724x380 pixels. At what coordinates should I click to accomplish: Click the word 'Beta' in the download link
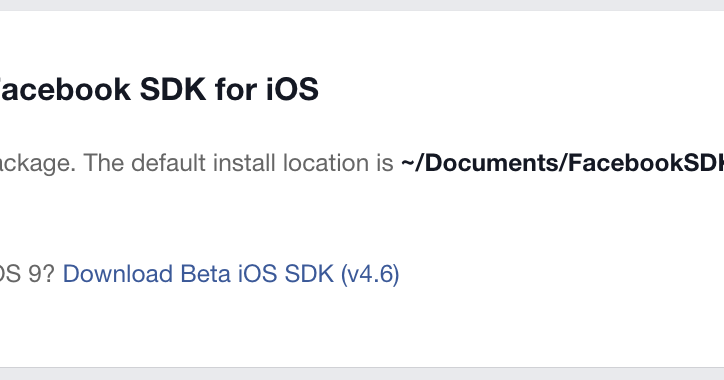click(x=206, y=274)
